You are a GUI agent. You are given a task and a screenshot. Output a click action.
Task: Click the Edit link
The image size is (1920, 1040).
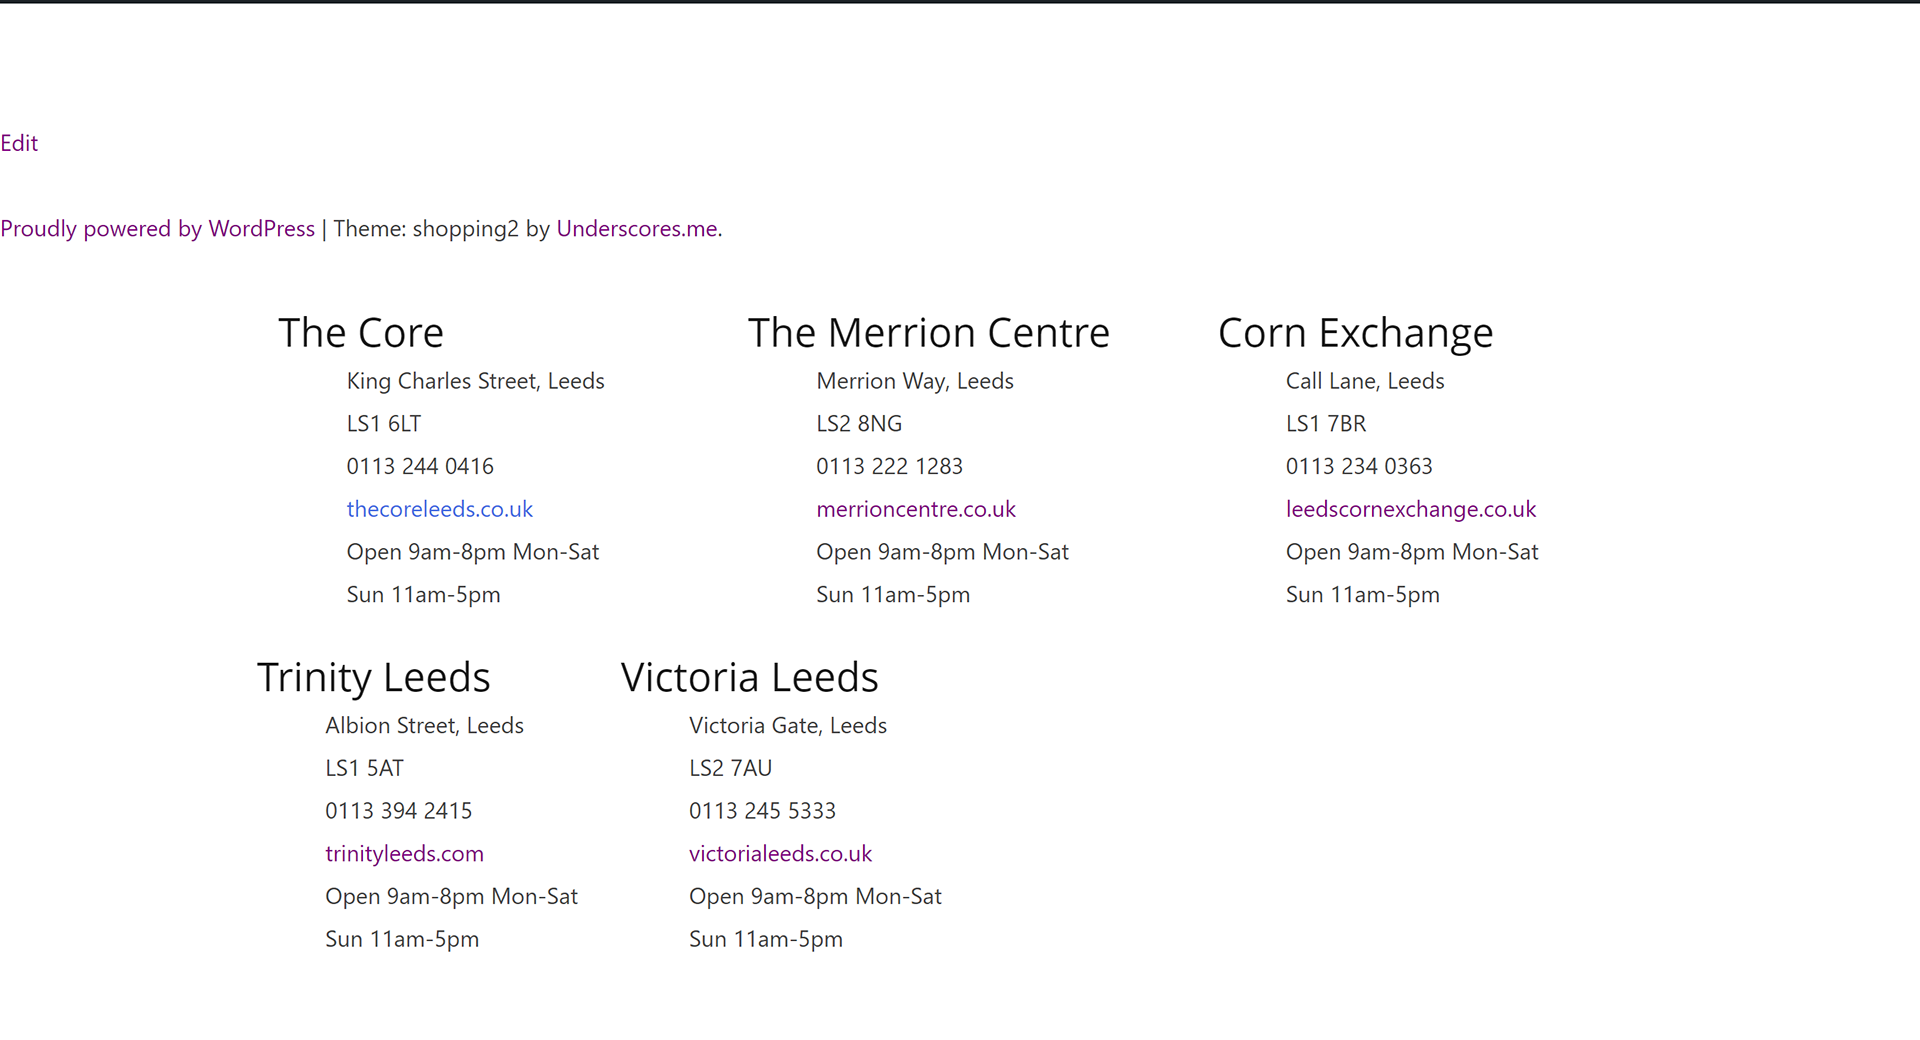[x=19, y=143]
